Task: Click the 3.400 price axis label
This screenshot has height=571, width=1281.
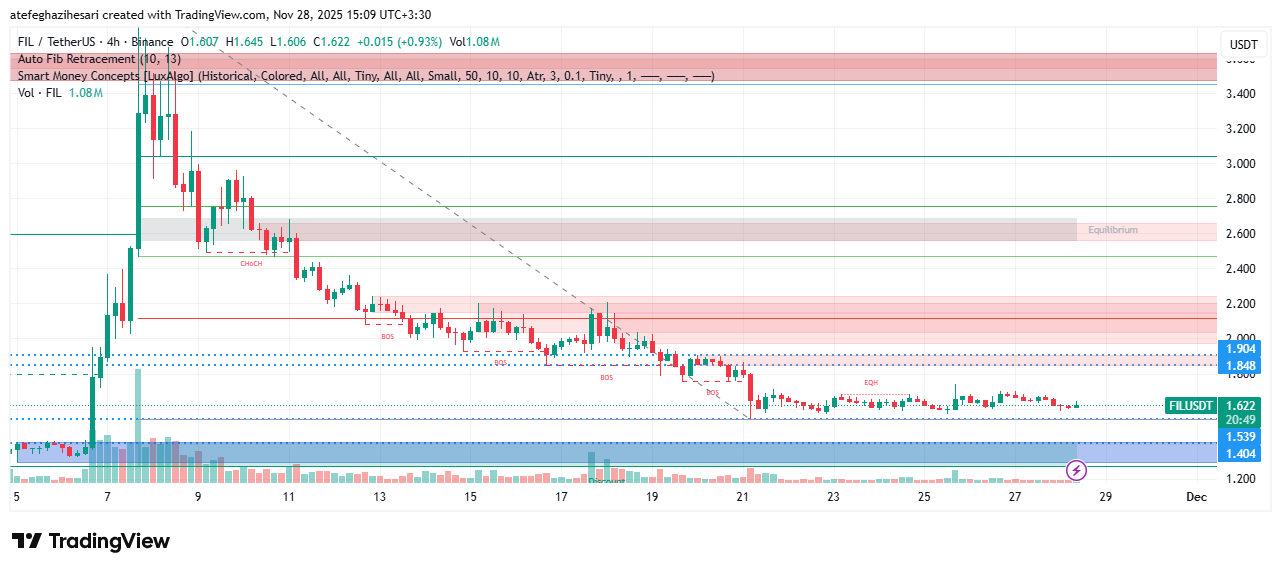Action: pyautogui.click(x=1241, y=94)
